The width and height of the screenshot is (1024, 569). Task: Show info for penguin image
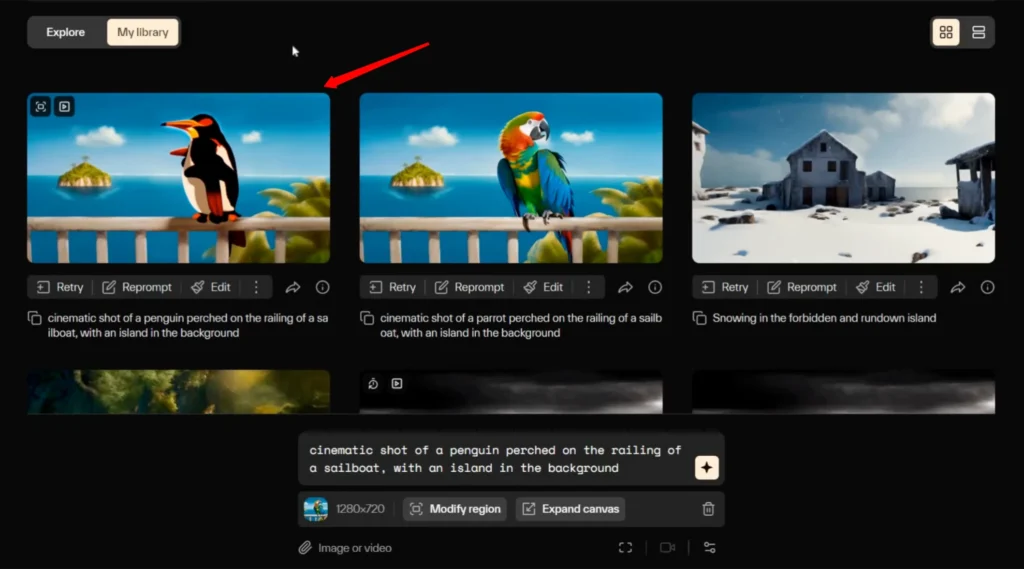[323, 287]
